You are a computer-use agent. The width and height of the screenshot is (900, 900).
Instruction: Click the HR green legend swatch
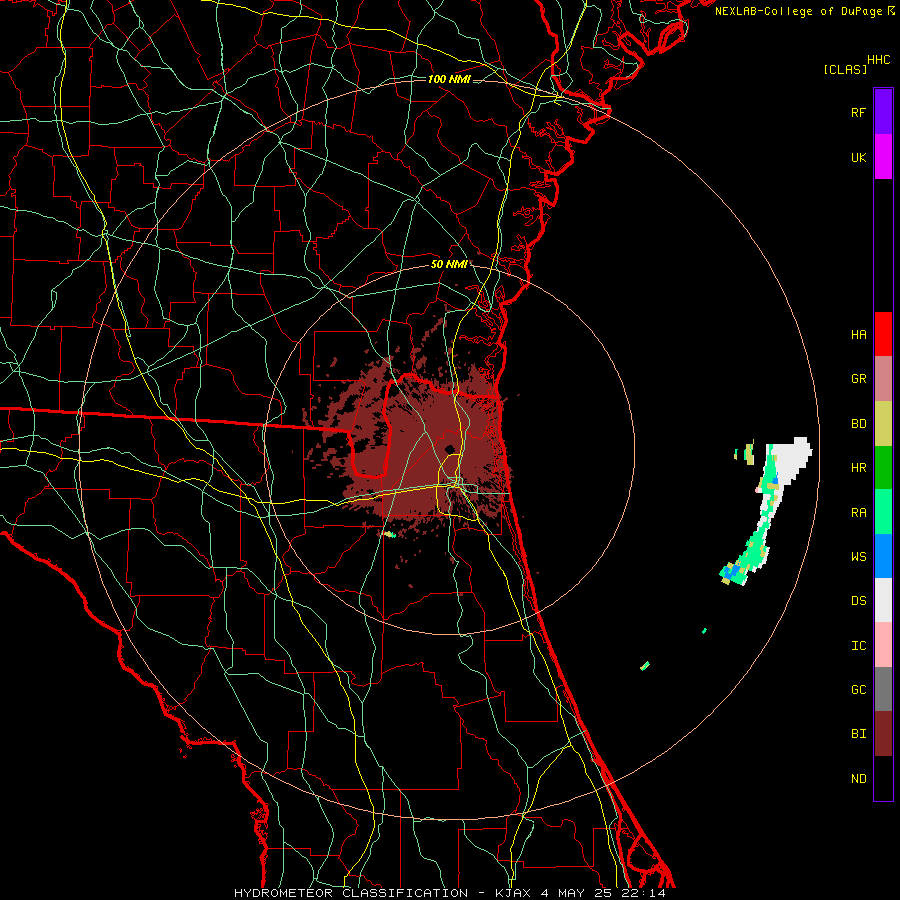click(x=883, y=467)
